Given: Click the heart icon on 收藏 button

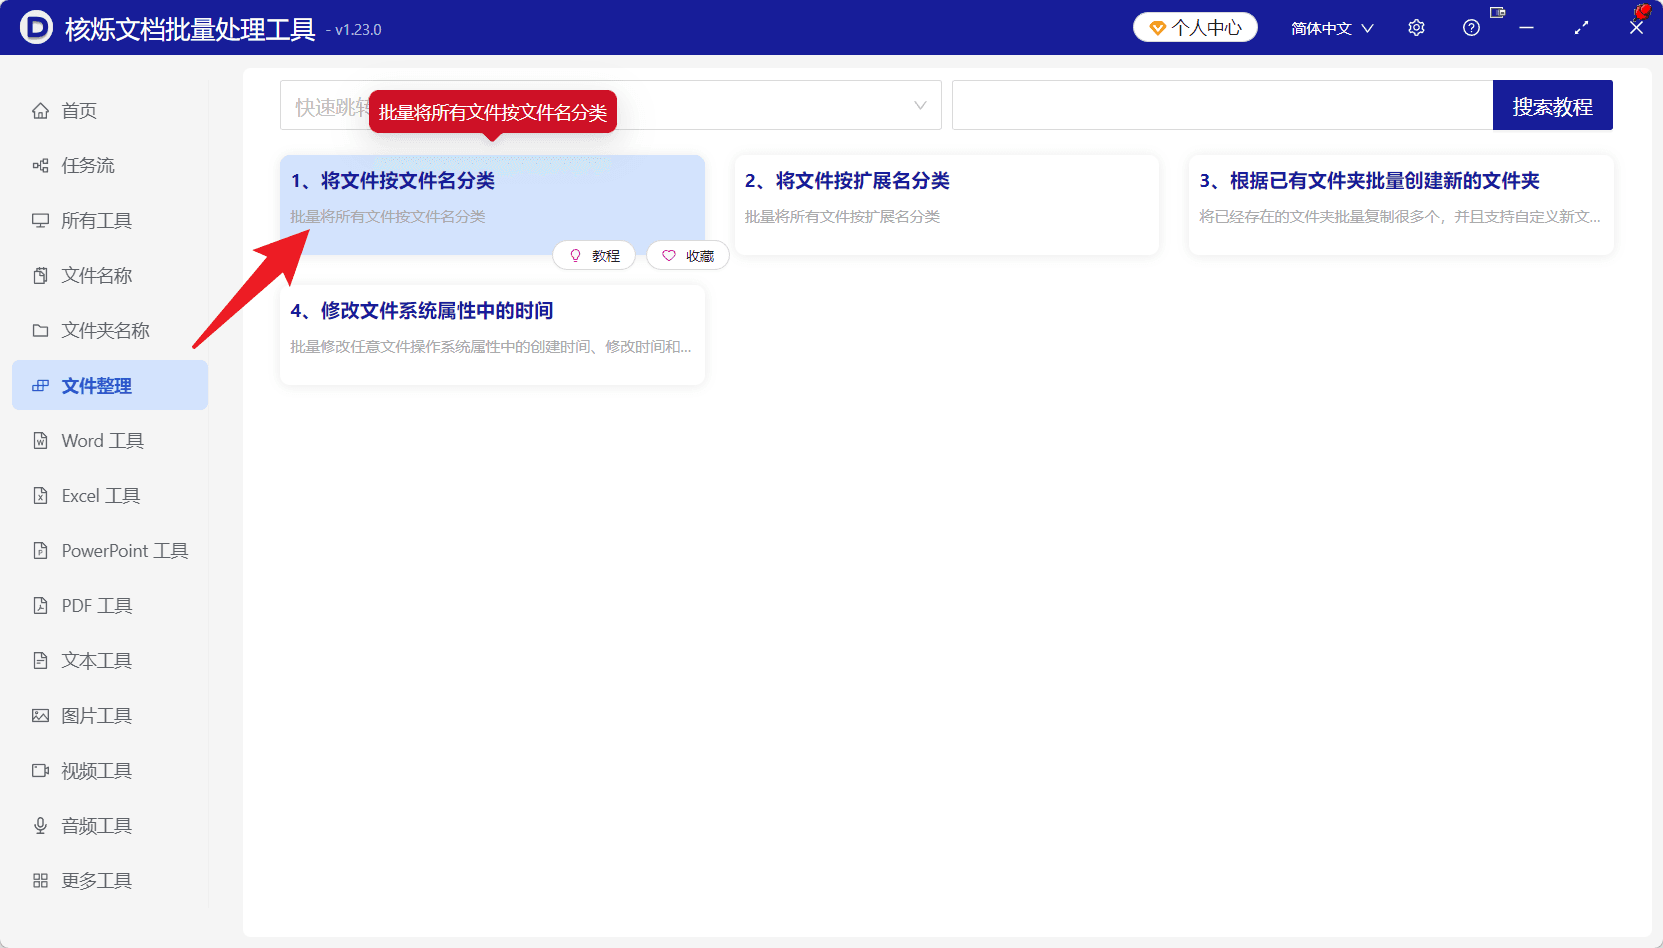Looking at the screenshot, I should pos(669,256).
